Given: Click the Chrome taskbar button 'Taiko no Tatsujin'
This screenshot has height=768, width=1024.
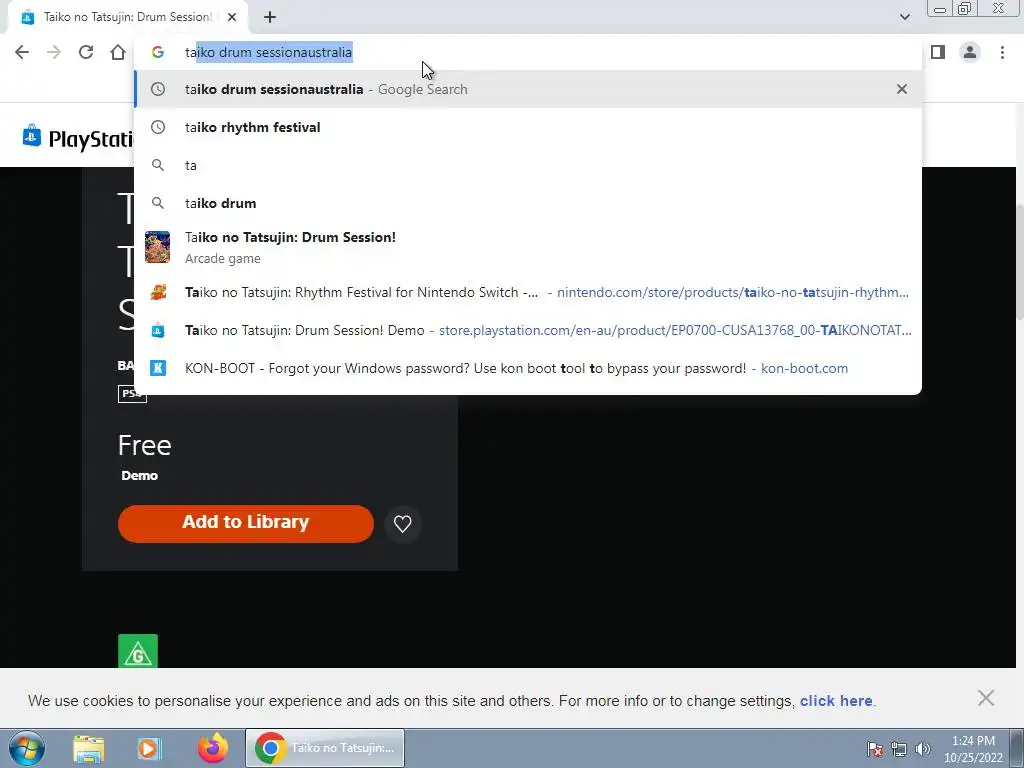Looking at the screenshot, I should [x=325, y=748].
